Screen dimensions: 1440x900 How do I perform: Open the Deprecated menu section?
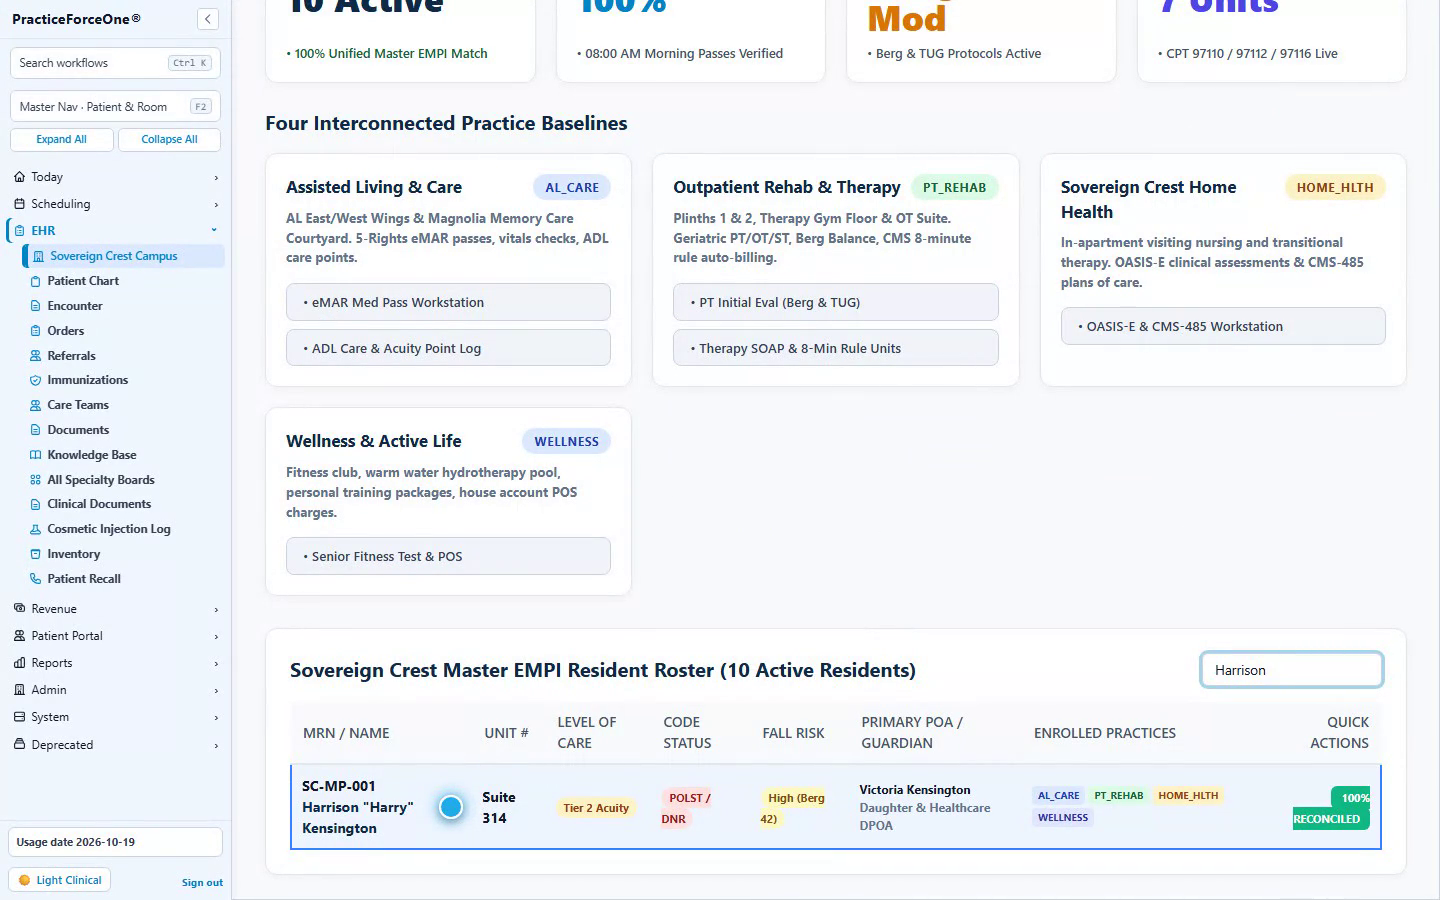[x=116, y=745]
